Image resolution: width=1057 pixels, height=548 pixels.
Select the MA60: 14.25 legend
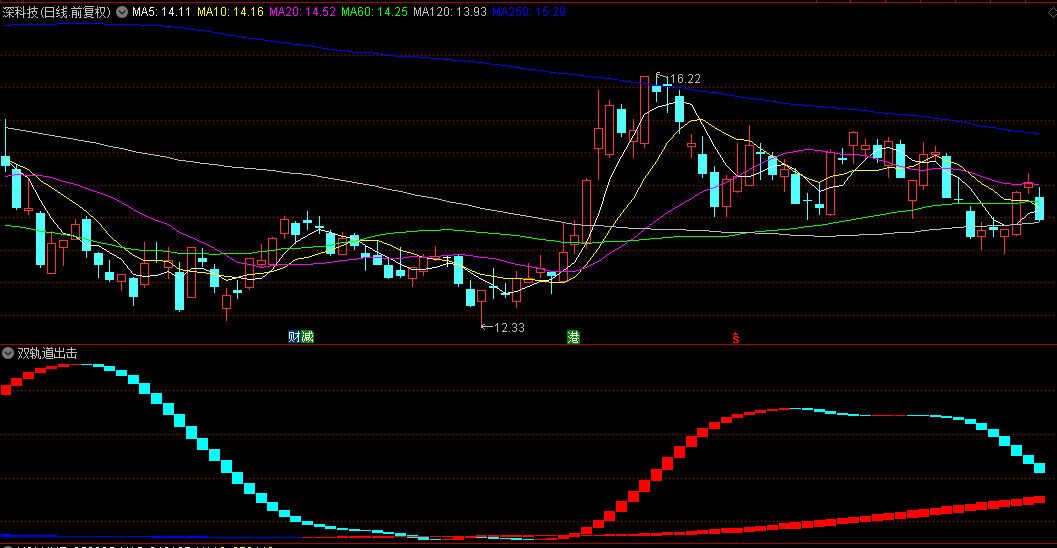tap(375, 11)
